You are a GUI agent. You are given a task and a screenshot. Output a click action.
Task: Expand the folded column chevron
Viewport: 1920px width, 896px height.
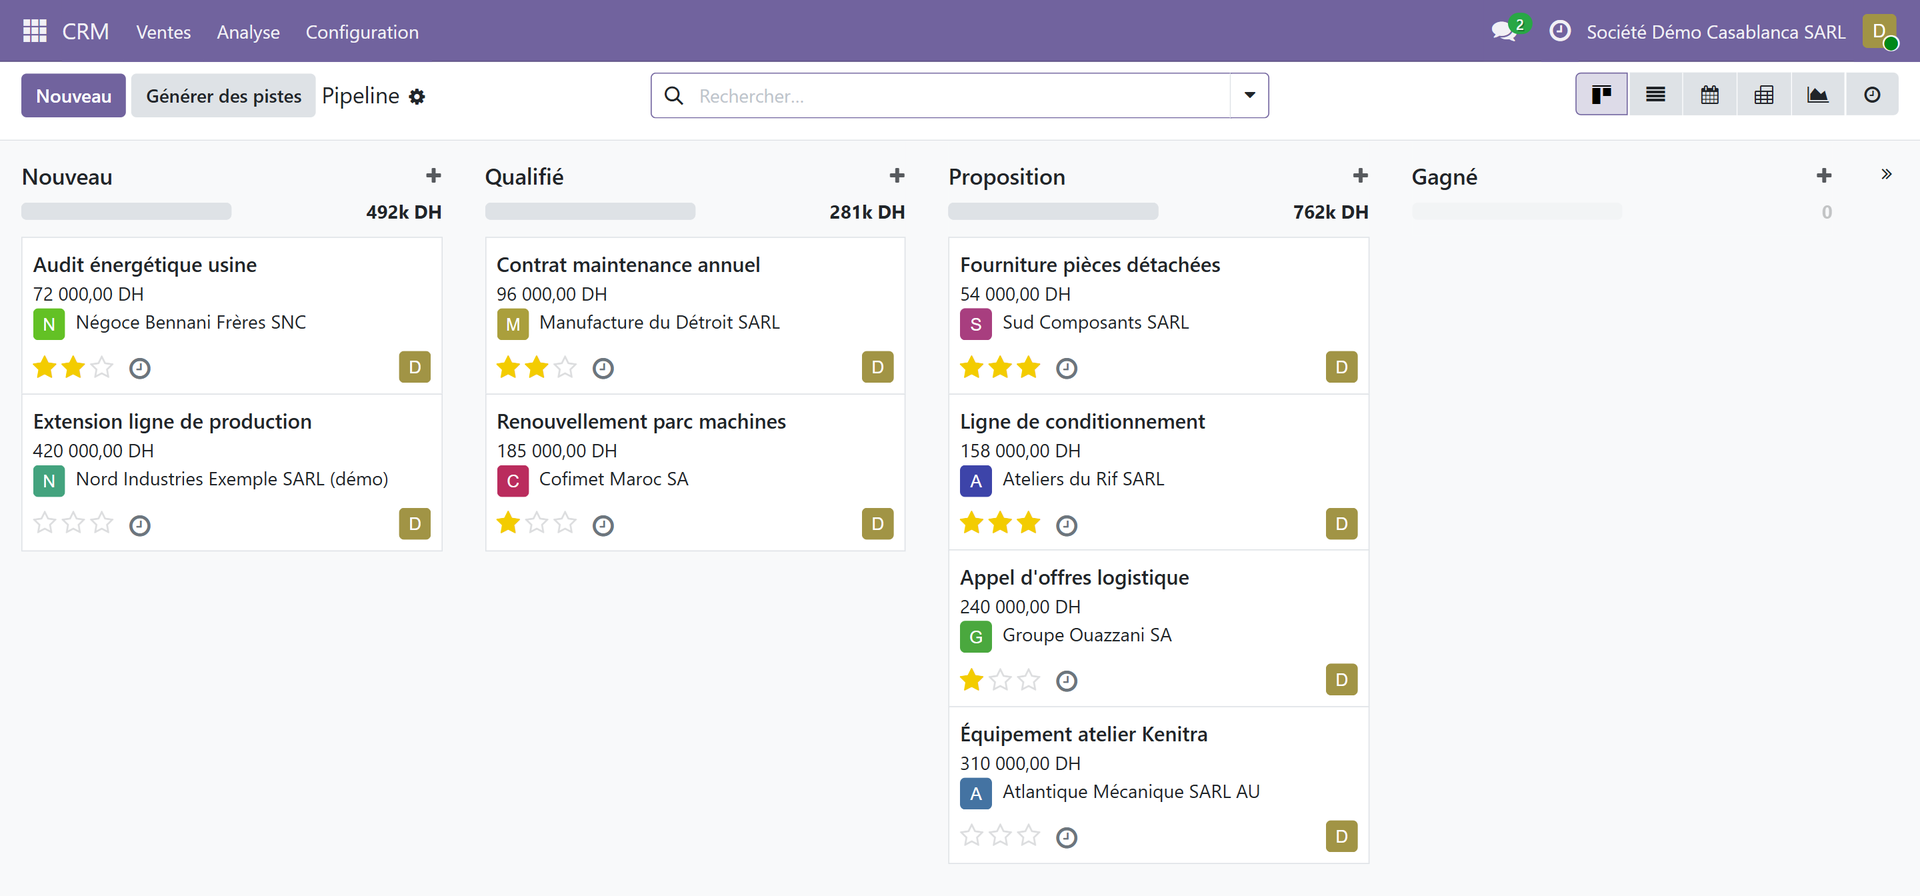(x=1886, y=175)
